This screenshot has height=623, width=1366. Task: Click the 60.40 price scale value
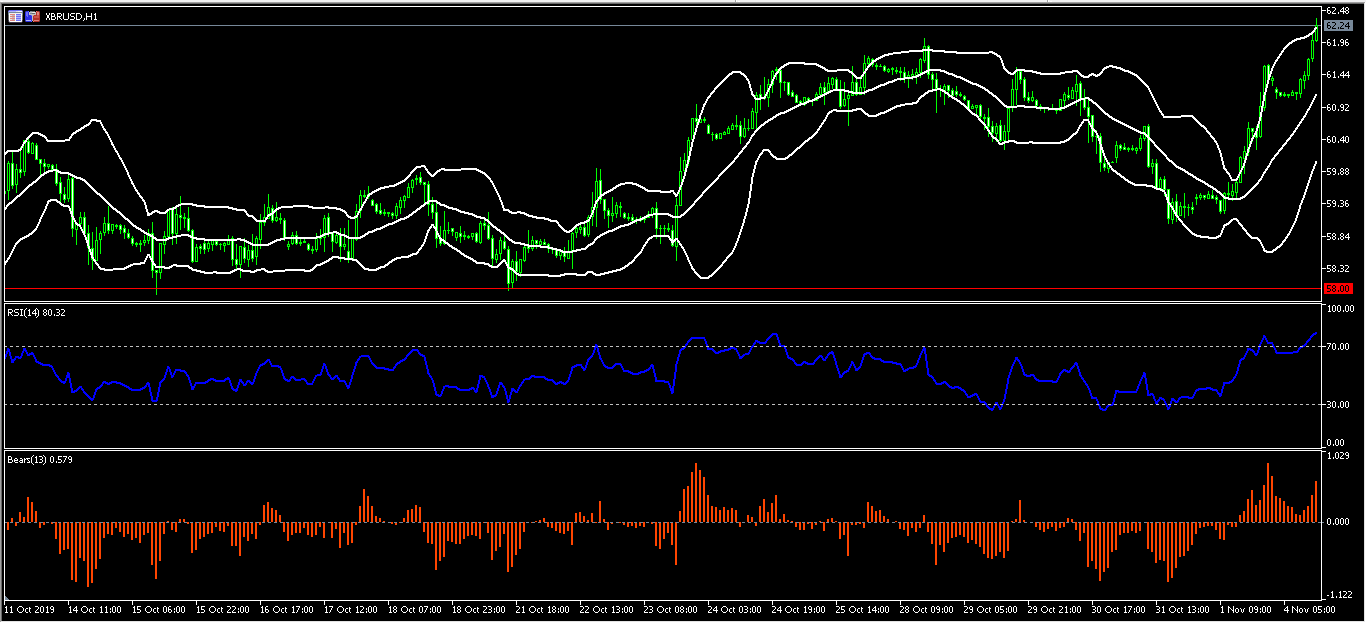coord(1335,139)
